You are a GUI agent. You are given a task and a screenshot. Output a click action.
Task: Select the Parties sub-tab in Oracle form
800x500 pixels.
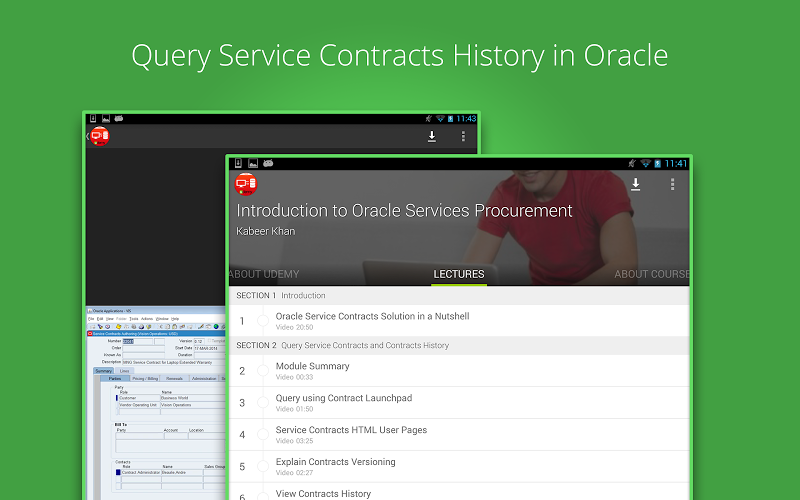[115, 379]
